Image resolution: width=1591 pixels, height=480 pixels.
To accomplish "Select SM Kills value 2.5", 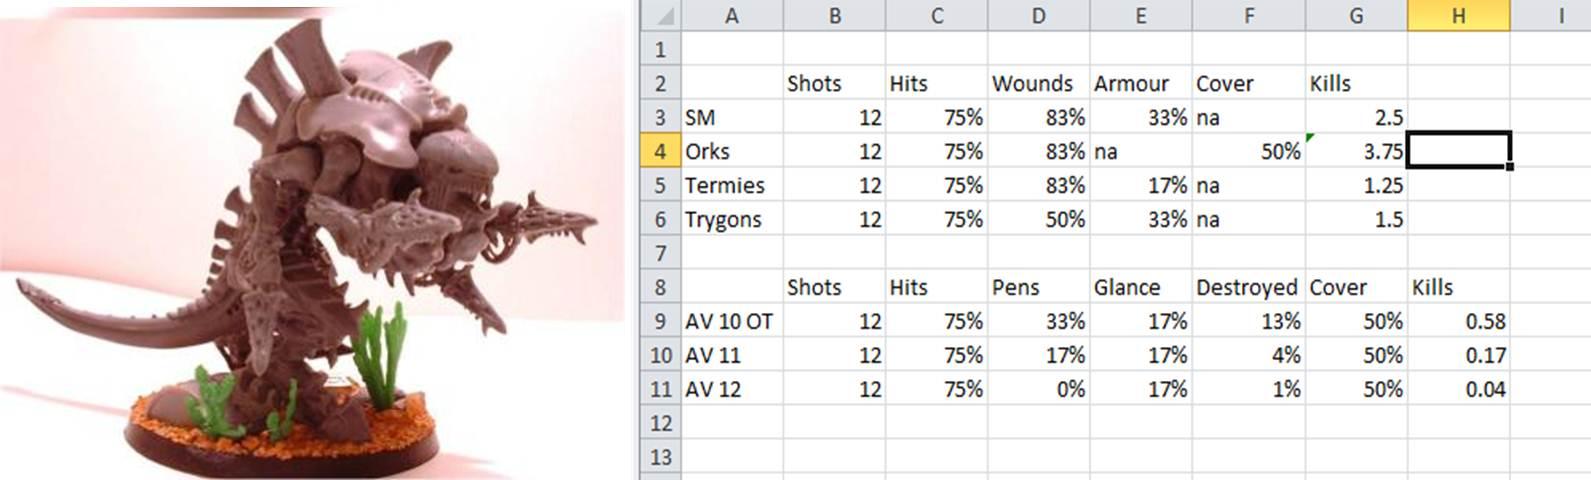I will pos(1356,117).
